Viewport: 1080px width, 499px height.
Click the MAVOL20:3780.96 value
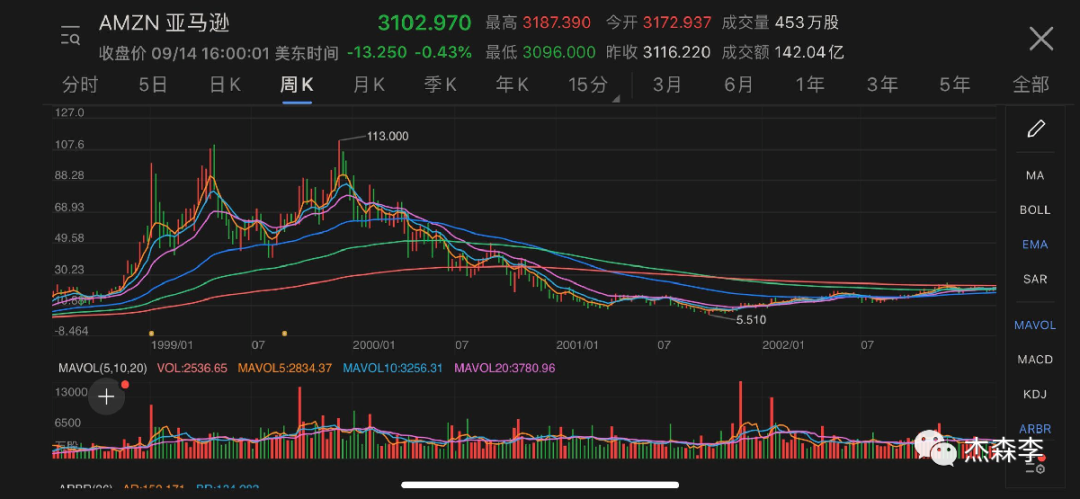tap(505, 369)
